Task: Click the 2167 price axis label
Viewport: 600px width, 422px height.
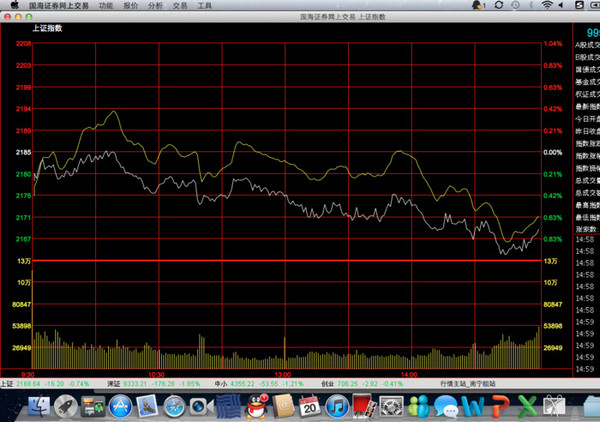Action: [23, 239]
